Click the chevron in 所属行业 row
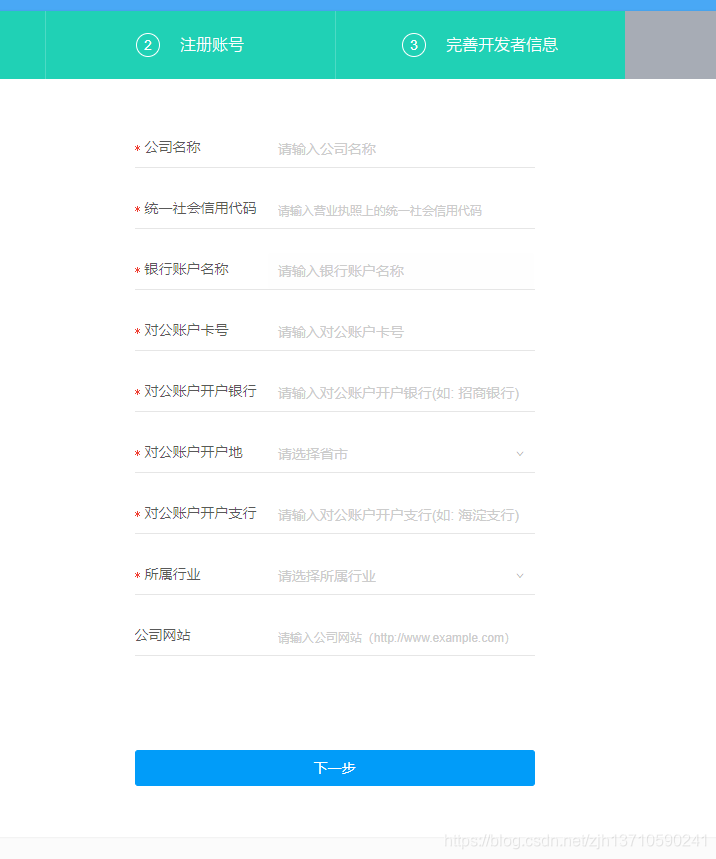716x859 pixels. tap(520, 576)
